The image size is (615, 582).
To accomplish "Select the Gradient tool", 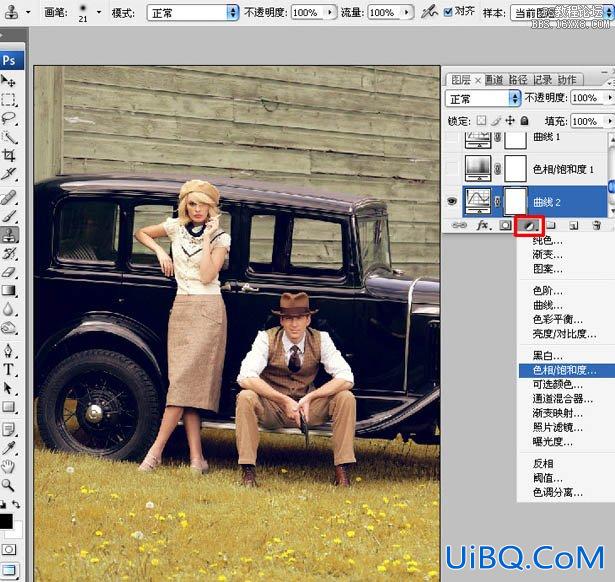I will [8, 291].
